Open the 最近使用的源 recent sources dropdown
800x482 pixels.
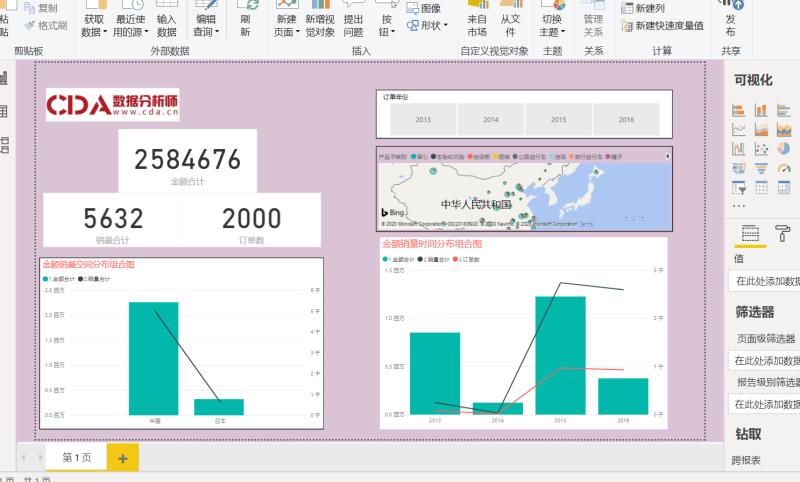131,19
